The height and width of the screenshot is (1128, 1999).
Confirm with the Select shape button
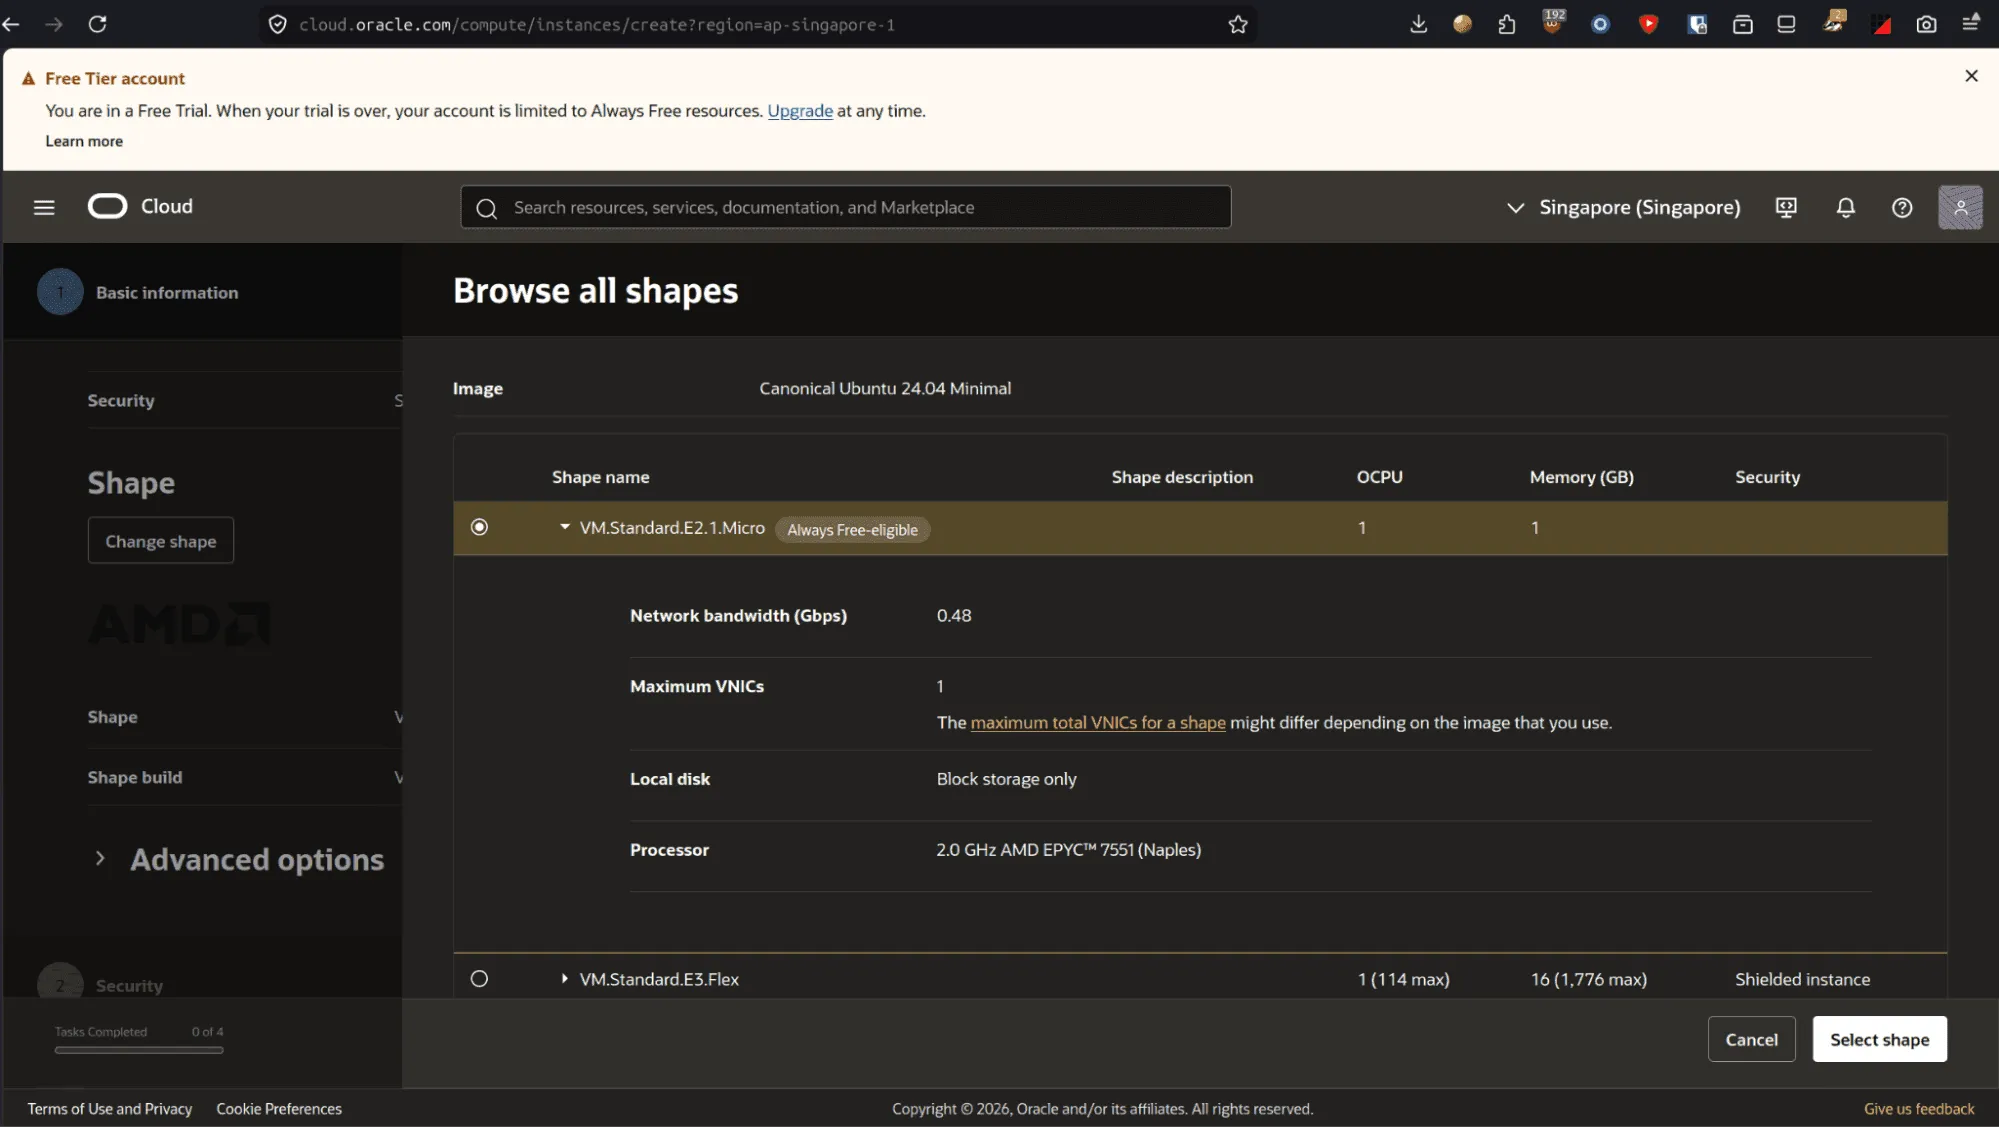tap(1879, 1039)
